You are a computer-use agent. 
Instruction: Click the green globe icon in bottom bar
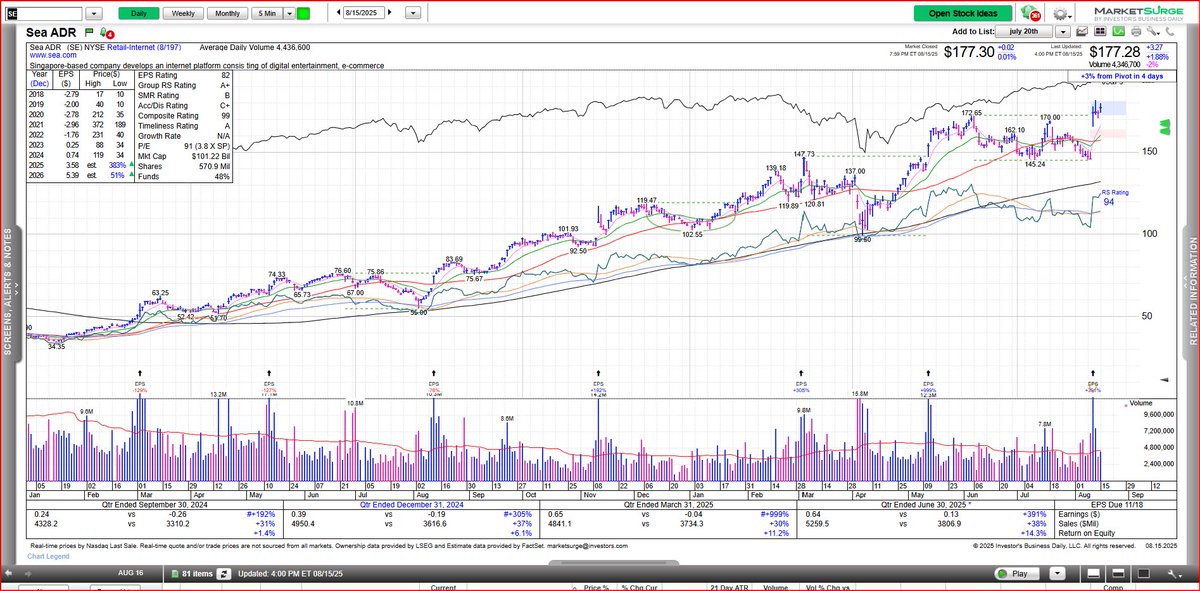[1000, 574]
